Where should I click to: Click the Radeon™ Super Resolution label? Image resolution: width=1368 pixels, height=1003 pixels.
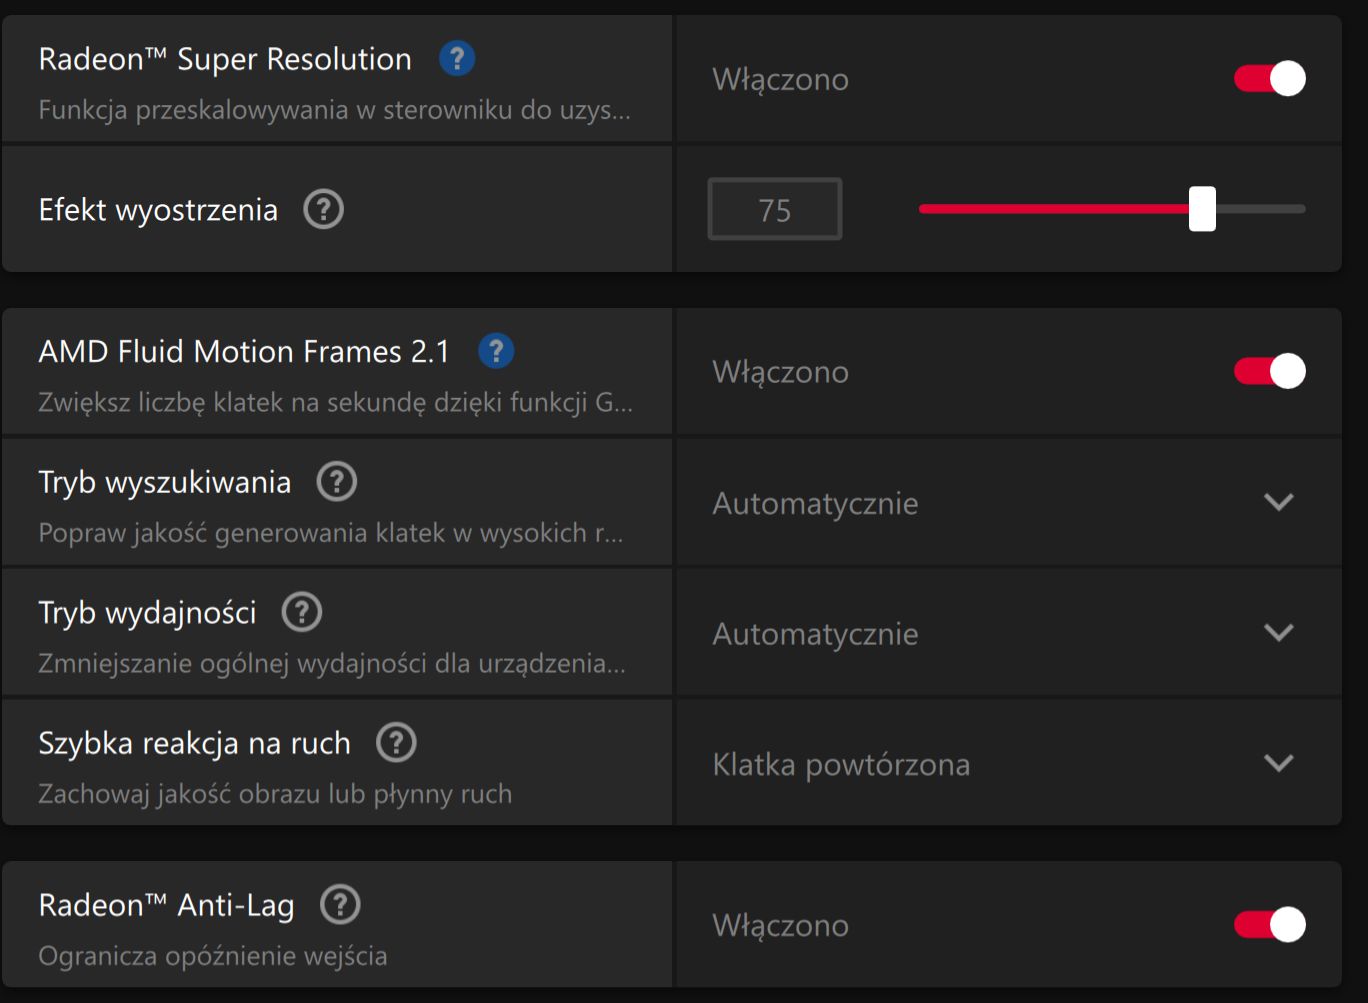pyautogui.click(x=225, y=59)
